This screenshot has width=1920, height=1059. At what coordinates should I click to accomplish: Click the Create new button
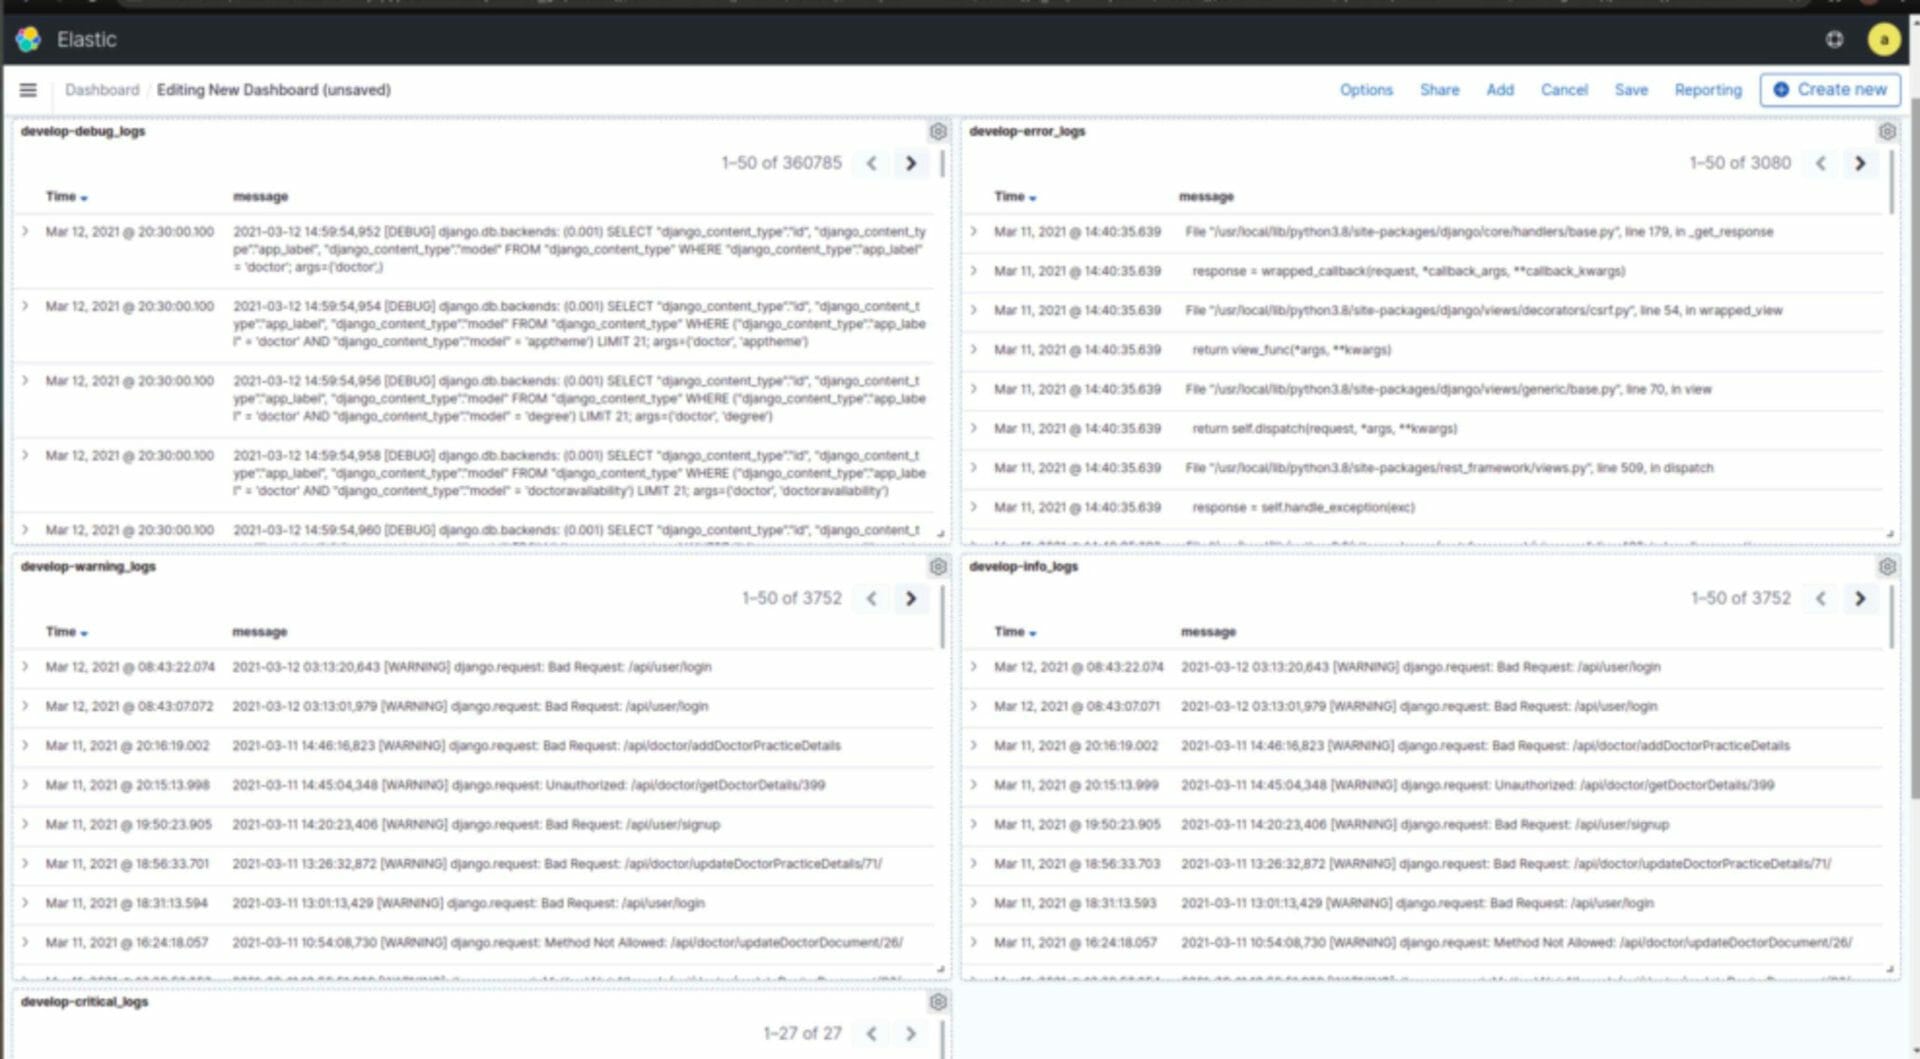tap(1830, 90)
